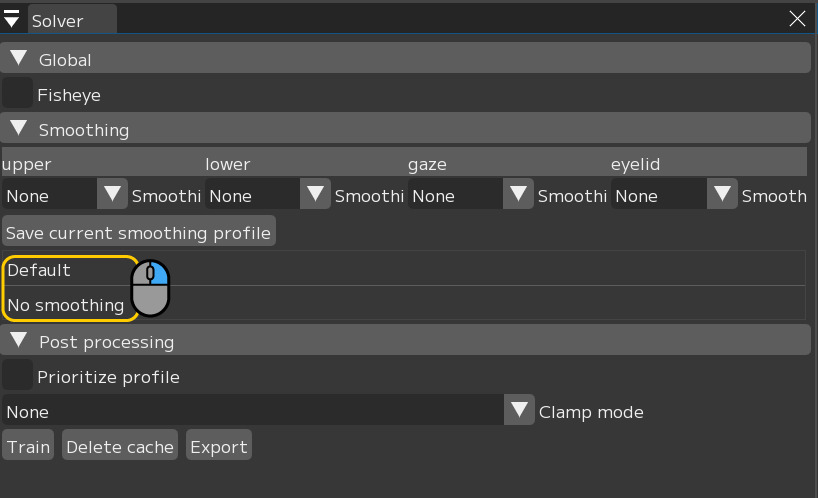Toggle the Prioritize profile checkbox
The image size is (818, 498).
(17, 376)
